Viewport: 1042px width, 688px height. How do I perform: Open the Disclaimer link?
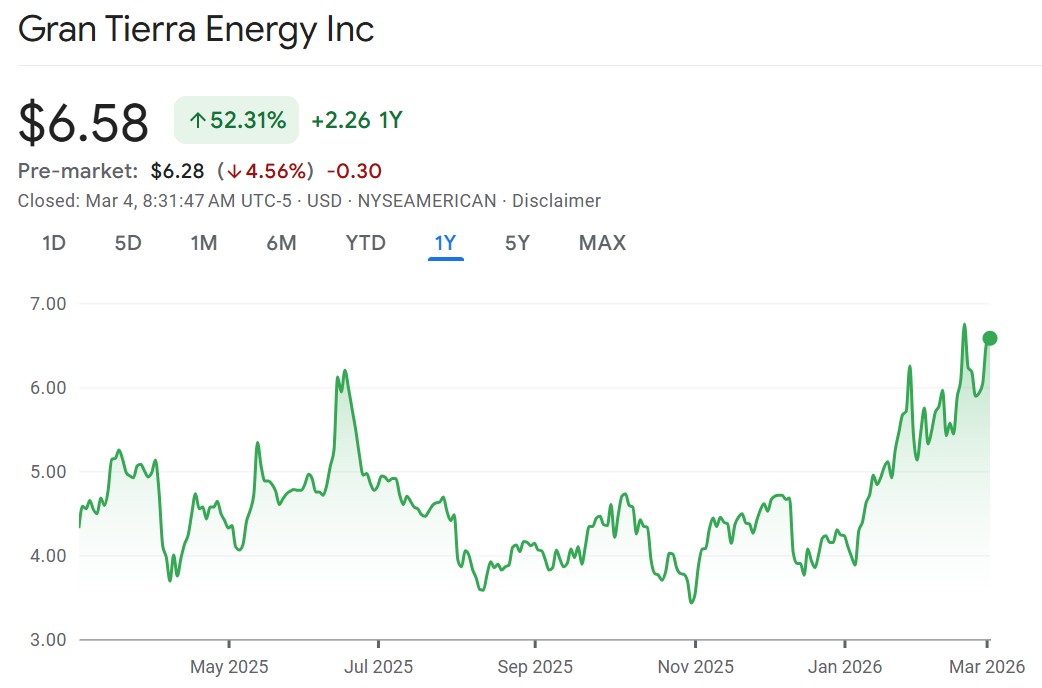coord(556,201)
